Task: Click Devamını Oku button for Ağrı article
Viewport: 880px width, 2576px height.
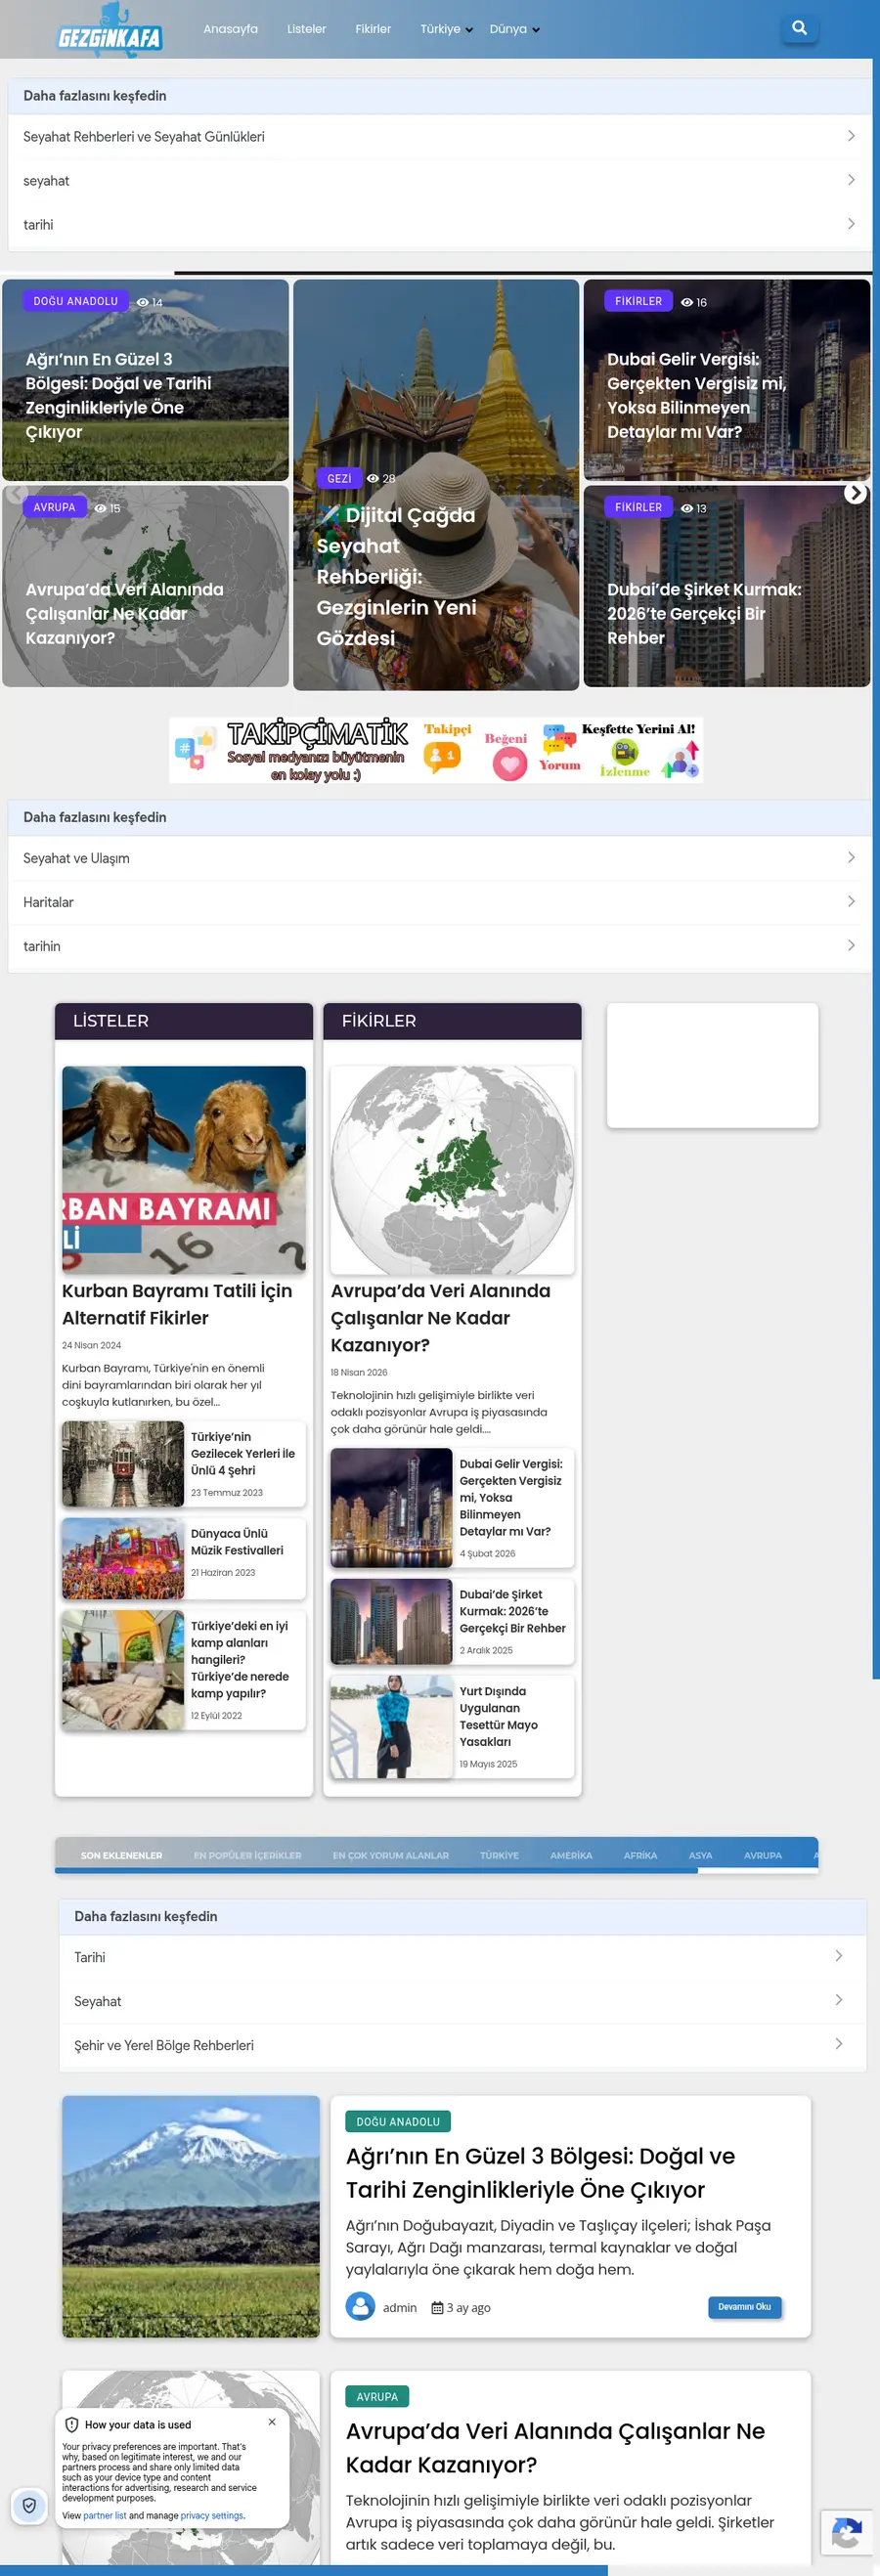Action: click(744, 2307)
